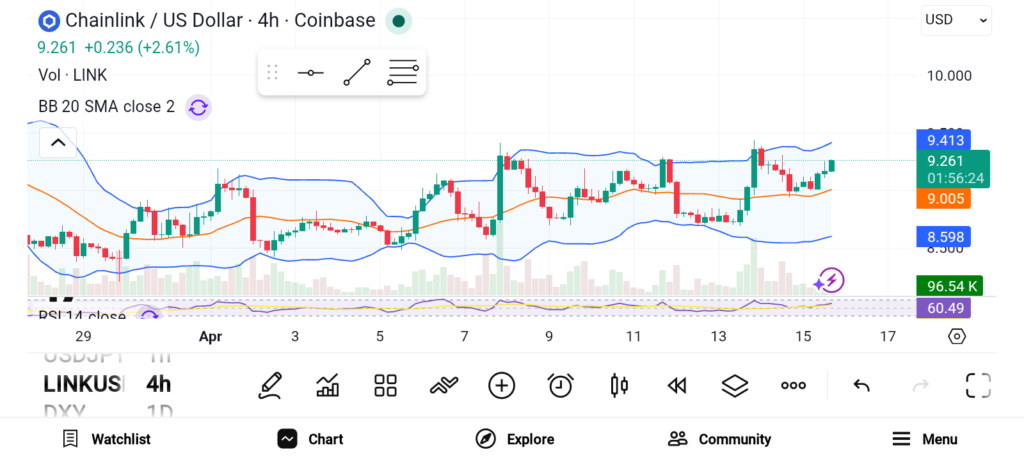The width and height of the screenshot is (1024, 461).
Task: Toggle fullscreen mode
Action: (x=977, y=385)
